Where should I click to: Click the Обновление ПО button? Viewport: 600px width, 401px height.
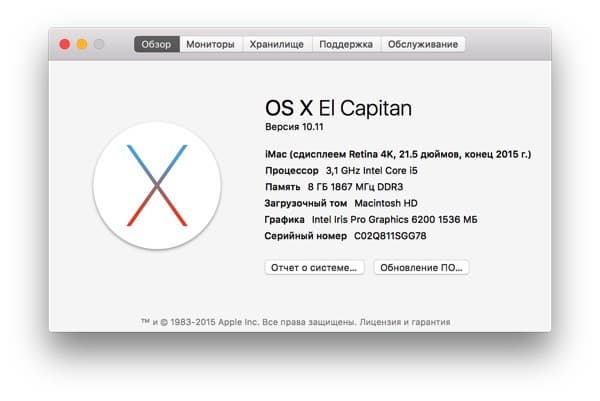pyautogui.click(x=421, y=267)
